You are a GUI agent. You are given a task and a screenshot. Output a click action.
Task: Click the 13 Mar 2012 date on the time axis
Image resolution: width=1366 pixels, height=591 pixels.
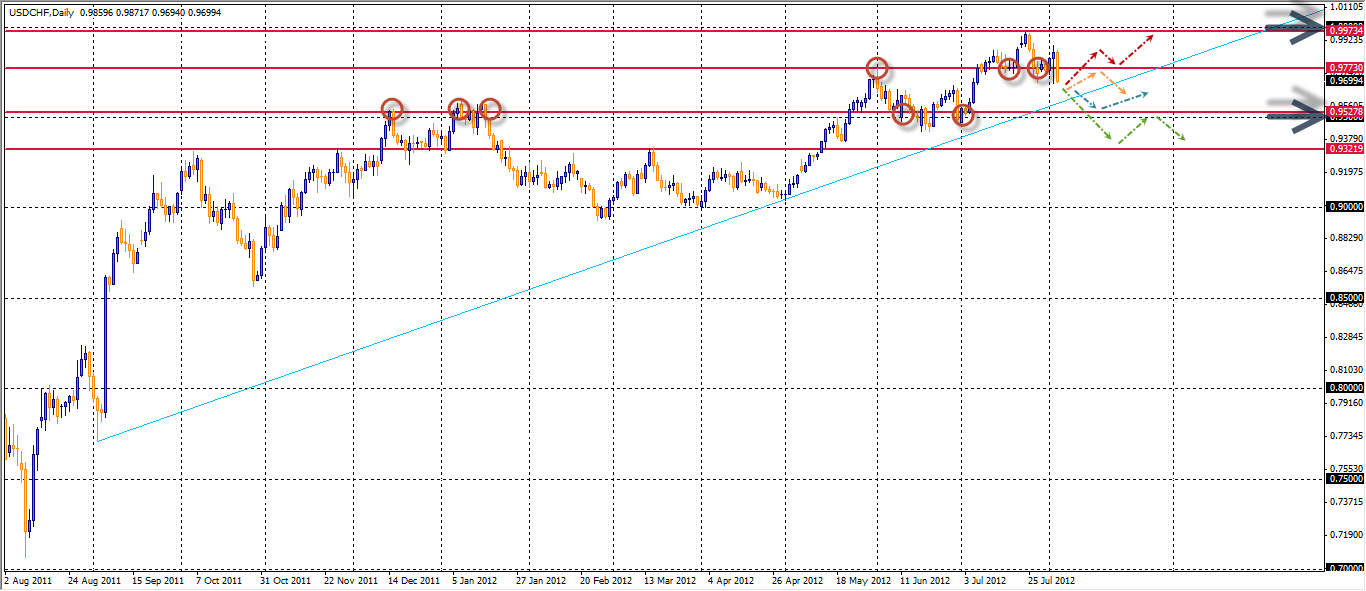click(668, 579)
